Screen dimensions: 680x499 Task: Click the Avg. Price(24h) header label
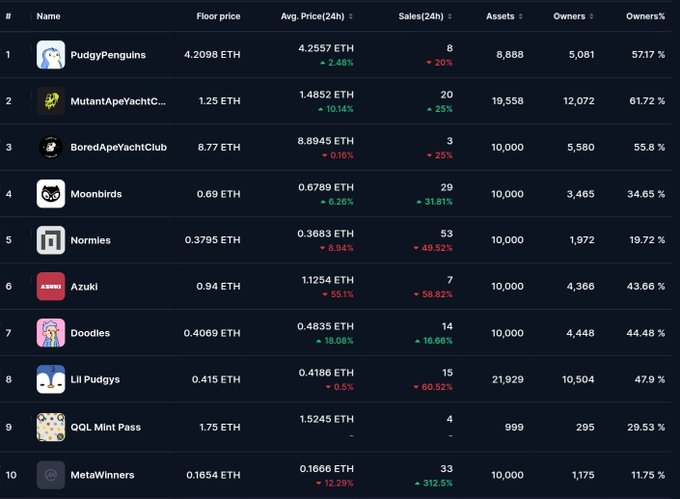(312, 16)
